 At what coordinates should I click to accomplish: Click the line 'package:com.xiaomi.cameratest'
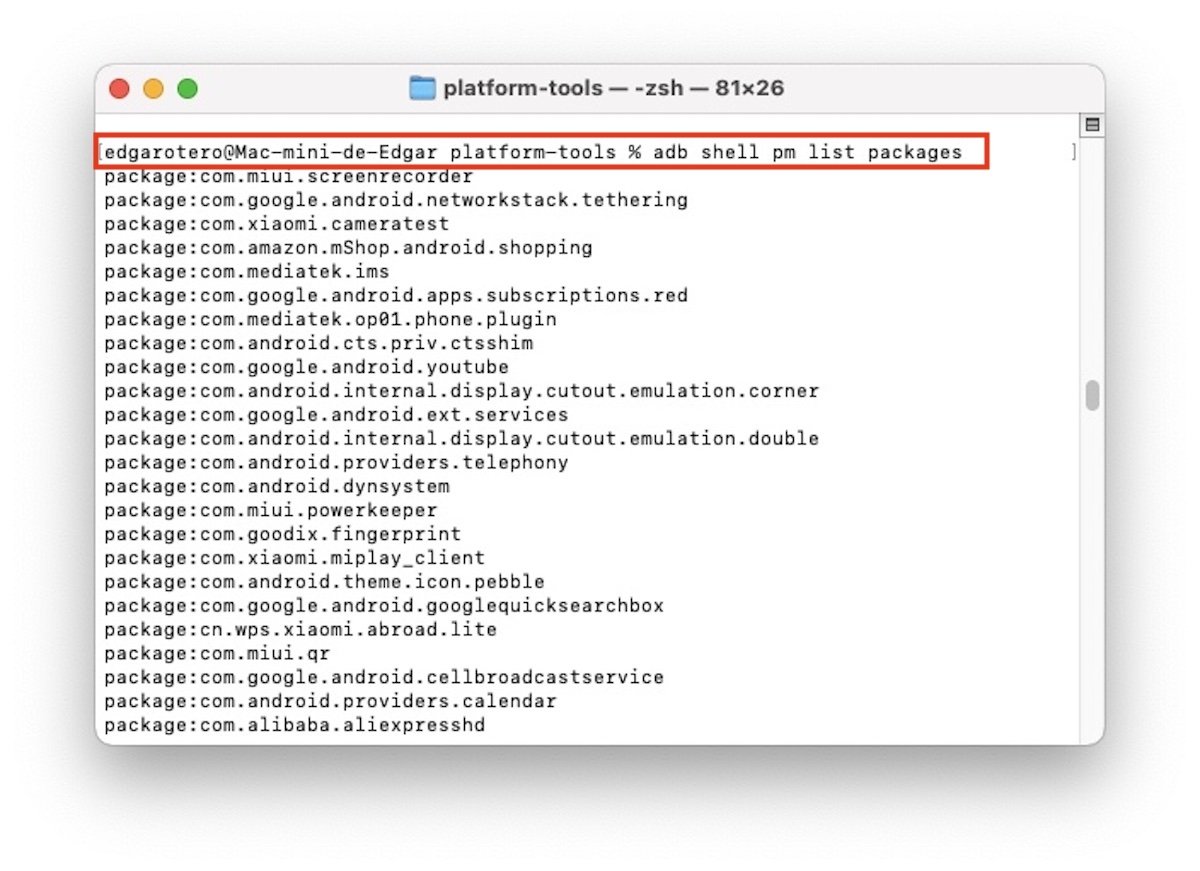click(x=277, y=224)
